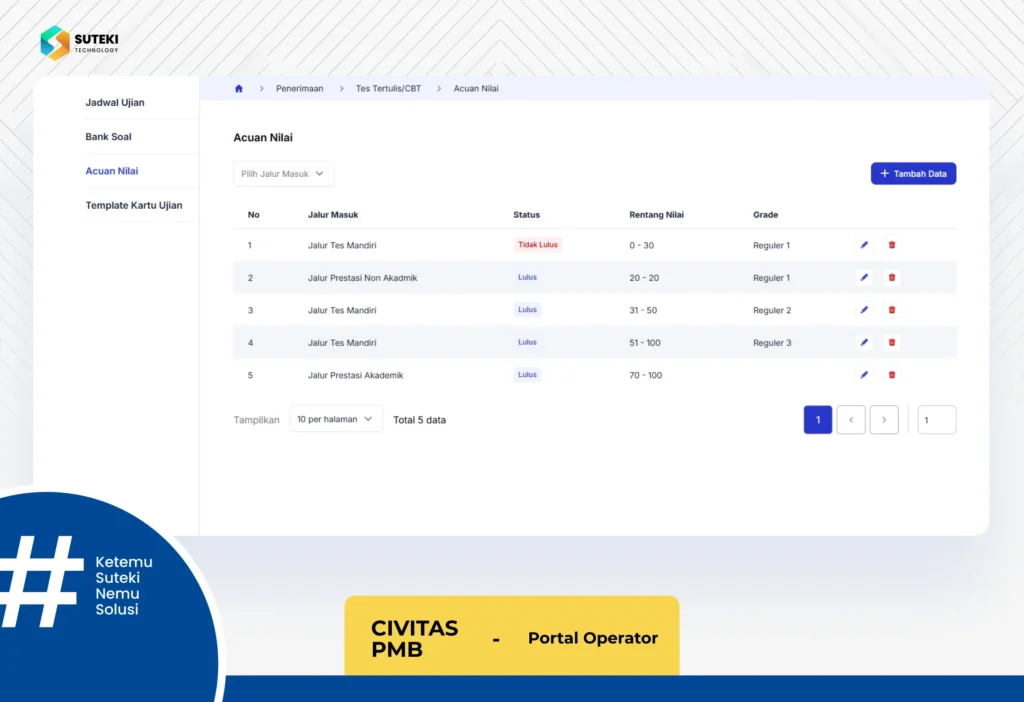The image size is (1024, 702).
Task: Click Acuan Nilai in the breadcrumb
Action: point(476,89)
